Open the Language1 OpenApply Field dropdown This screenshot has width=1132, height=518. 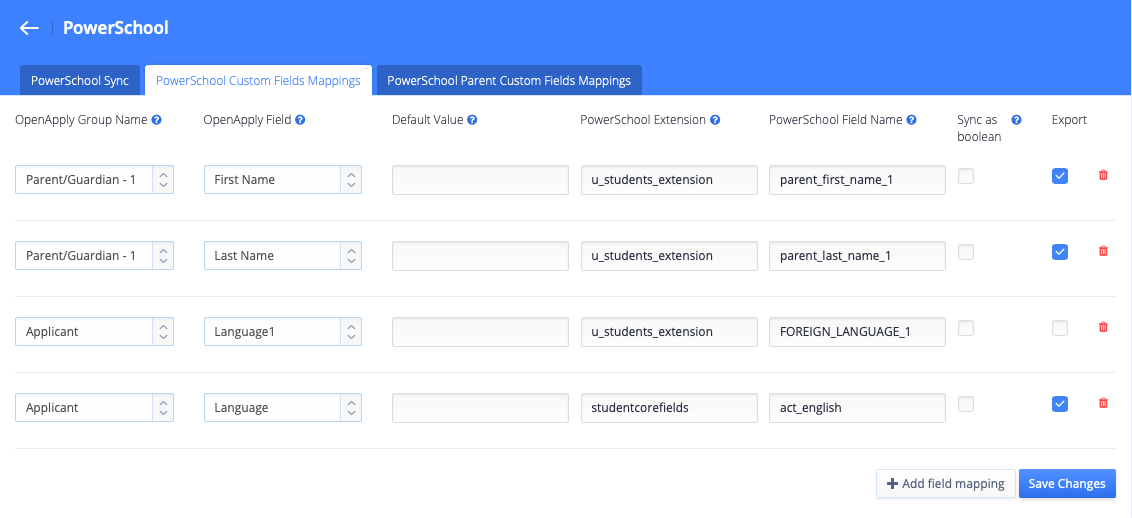[282, 332]
